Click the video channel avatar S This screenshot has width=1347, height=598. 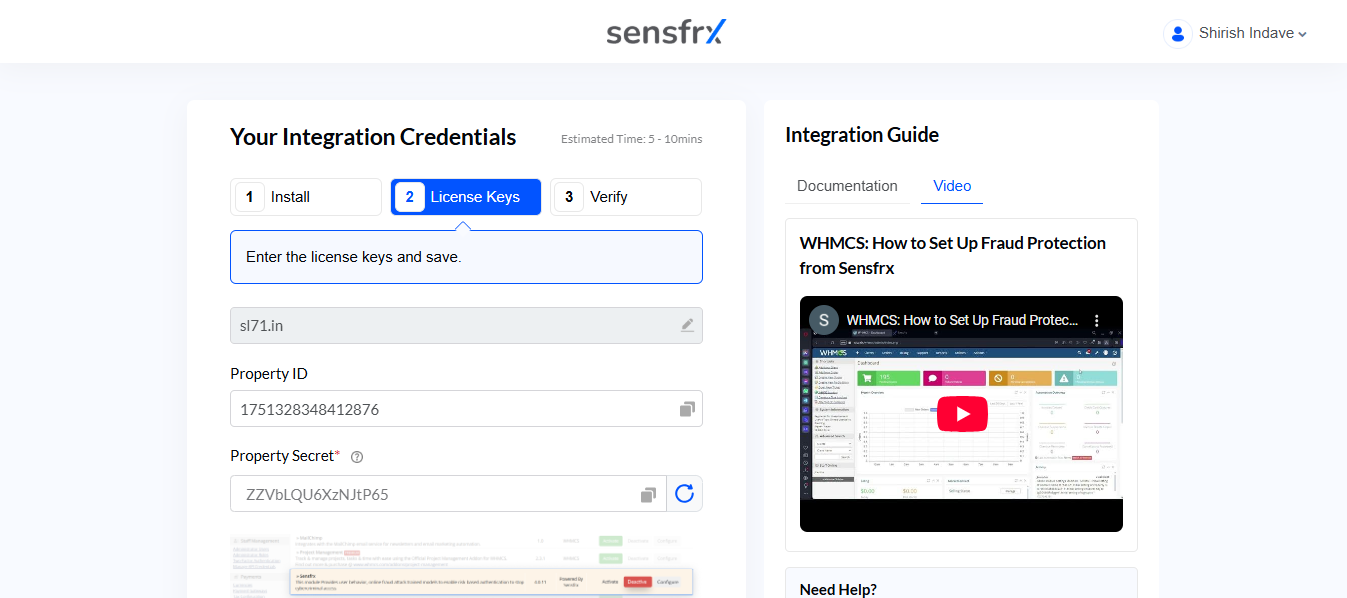pyautogui.click(x=824, y=320)
